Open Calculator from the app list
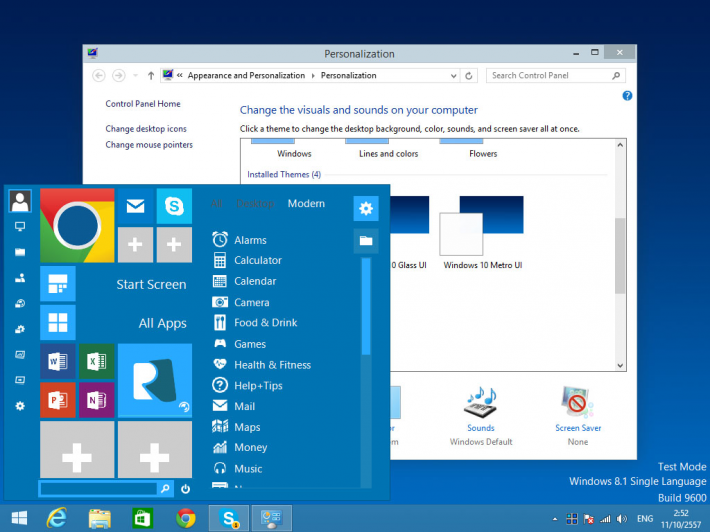The height and width of the screenshot is (532, 710). click(x=247, y=260)
